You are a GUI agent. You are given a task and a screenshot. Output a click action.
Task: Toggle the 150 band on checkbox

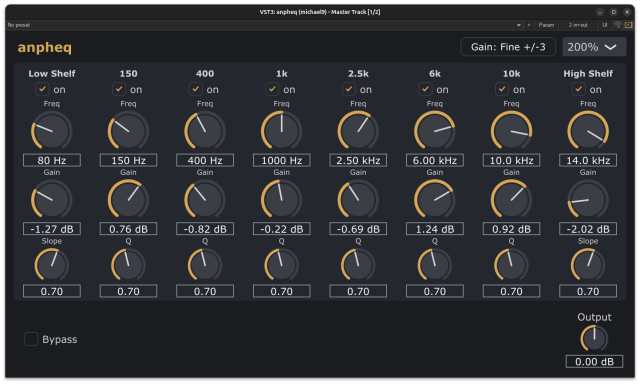[119, 89]
